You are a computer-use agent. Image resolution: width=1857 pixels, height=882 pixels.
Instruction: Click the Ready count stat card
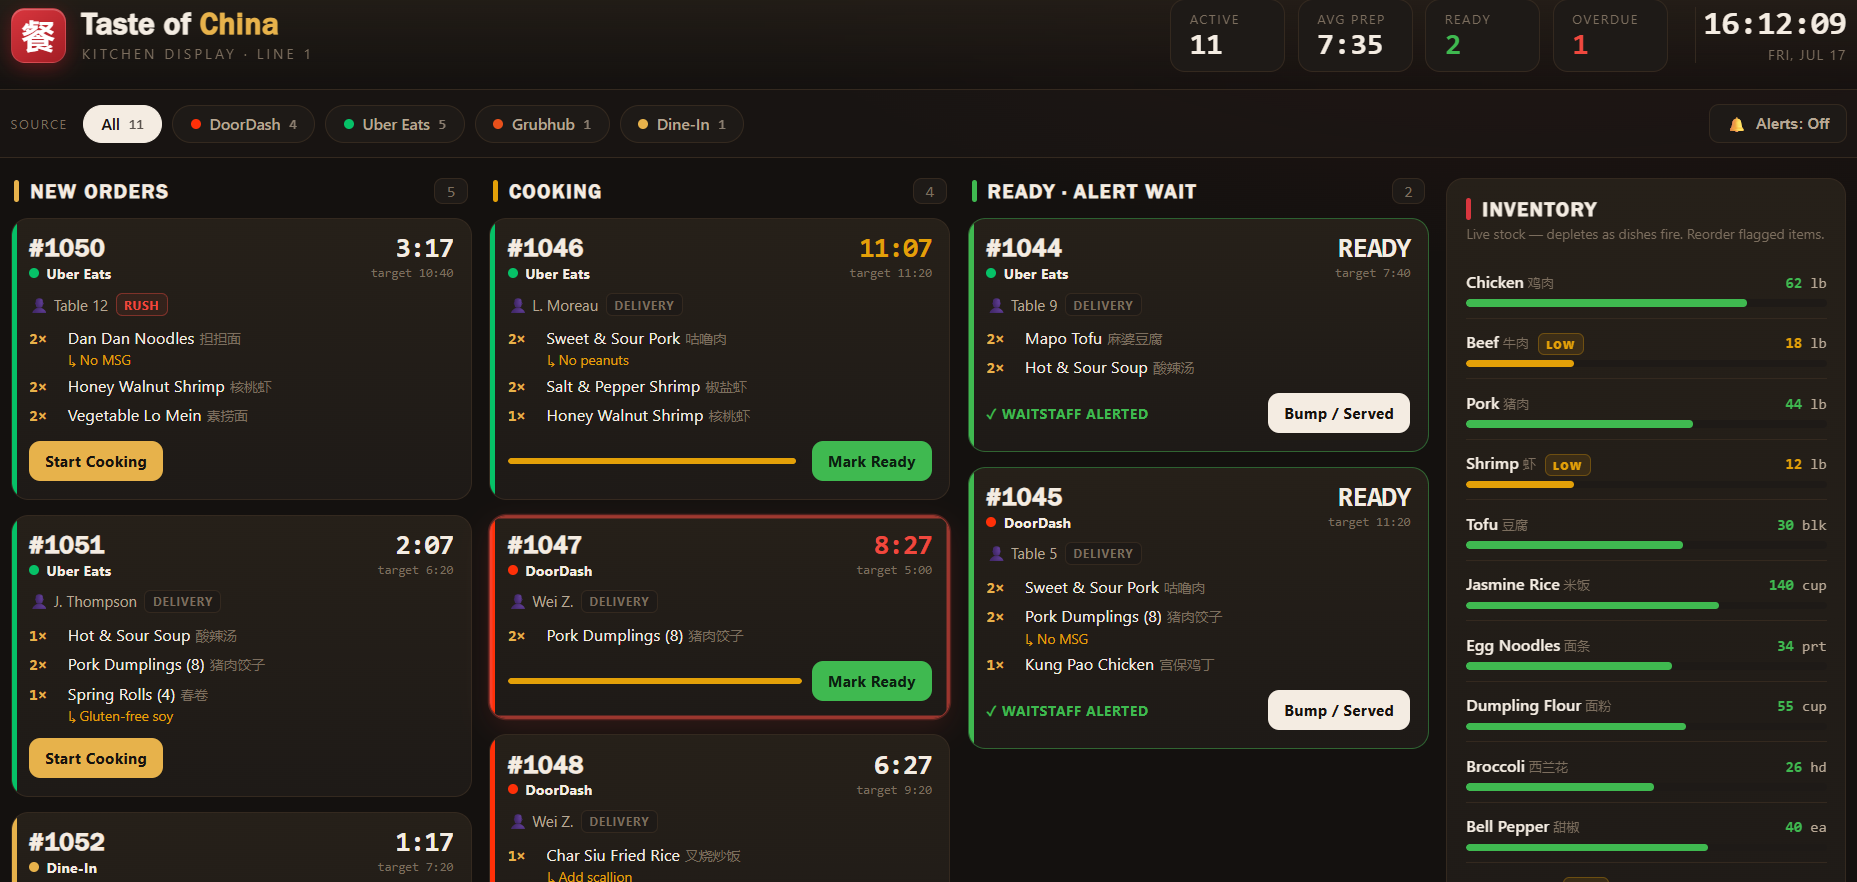1482,35
